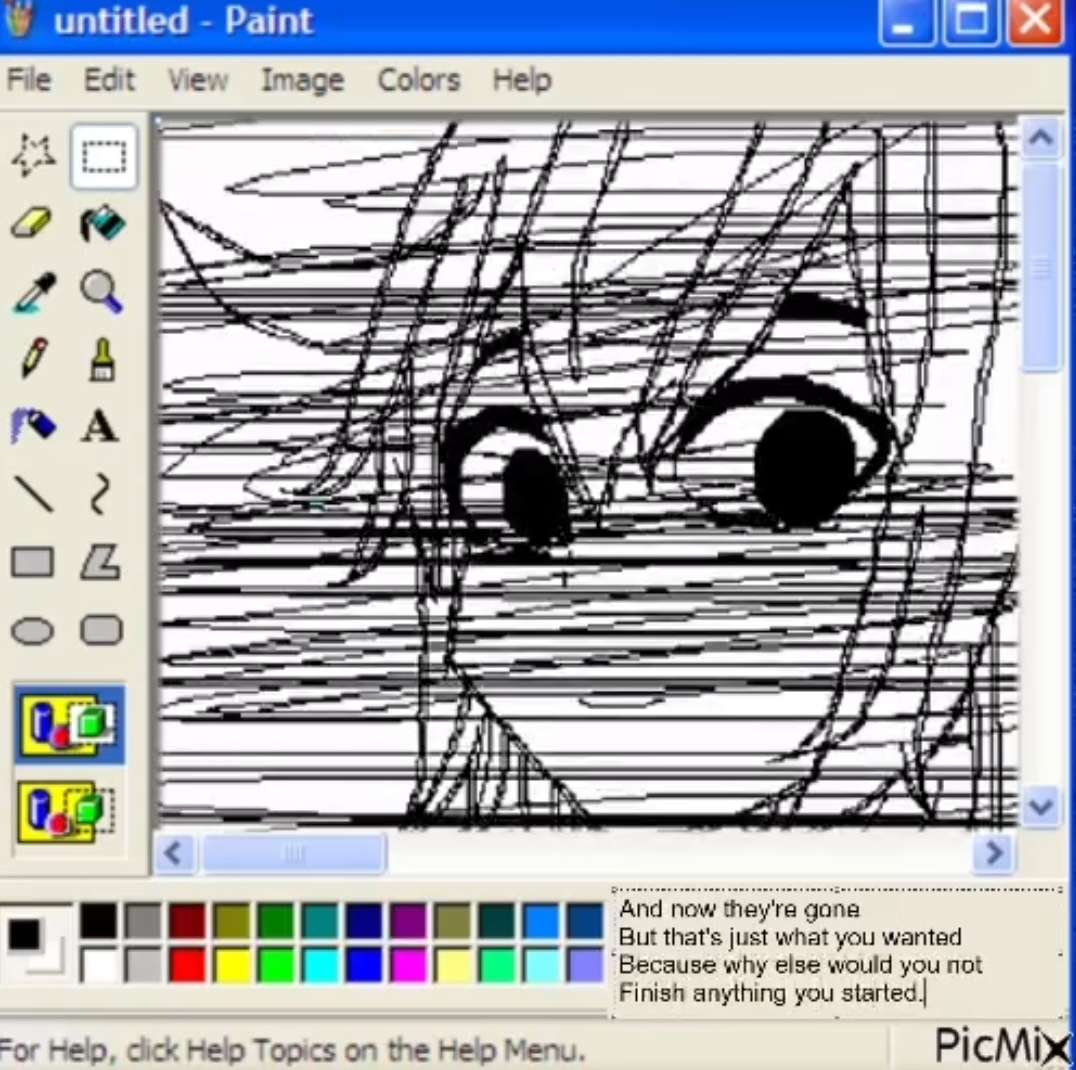The height and width of the screenshot is (1070, 1076).
Task: Pick the Airbrush spray can
Action: point(33,426)
